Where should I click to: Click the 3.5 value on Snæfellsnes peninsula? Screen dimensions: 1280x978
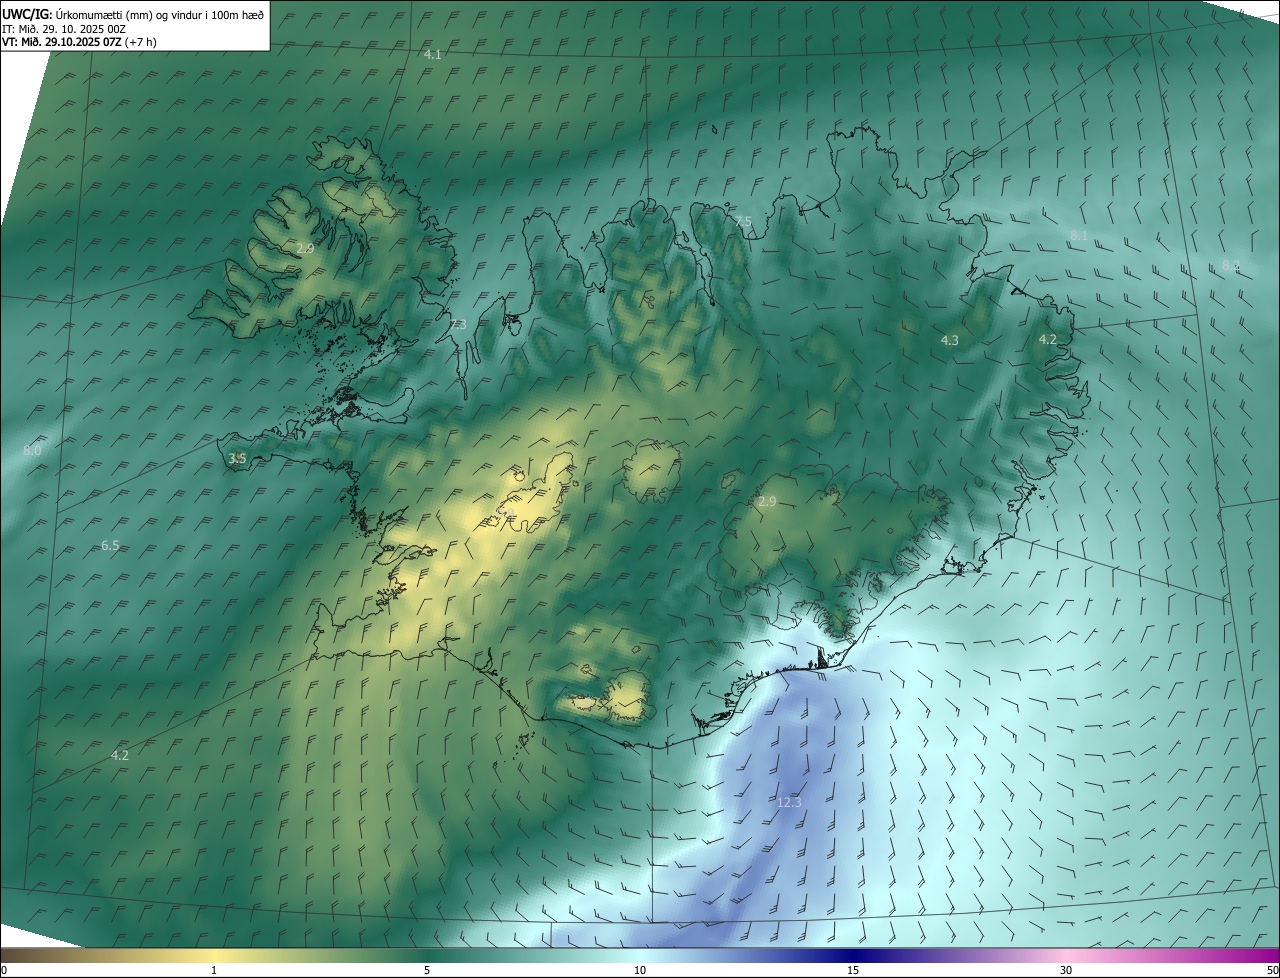pyautogui.click(x=237, y=459)
